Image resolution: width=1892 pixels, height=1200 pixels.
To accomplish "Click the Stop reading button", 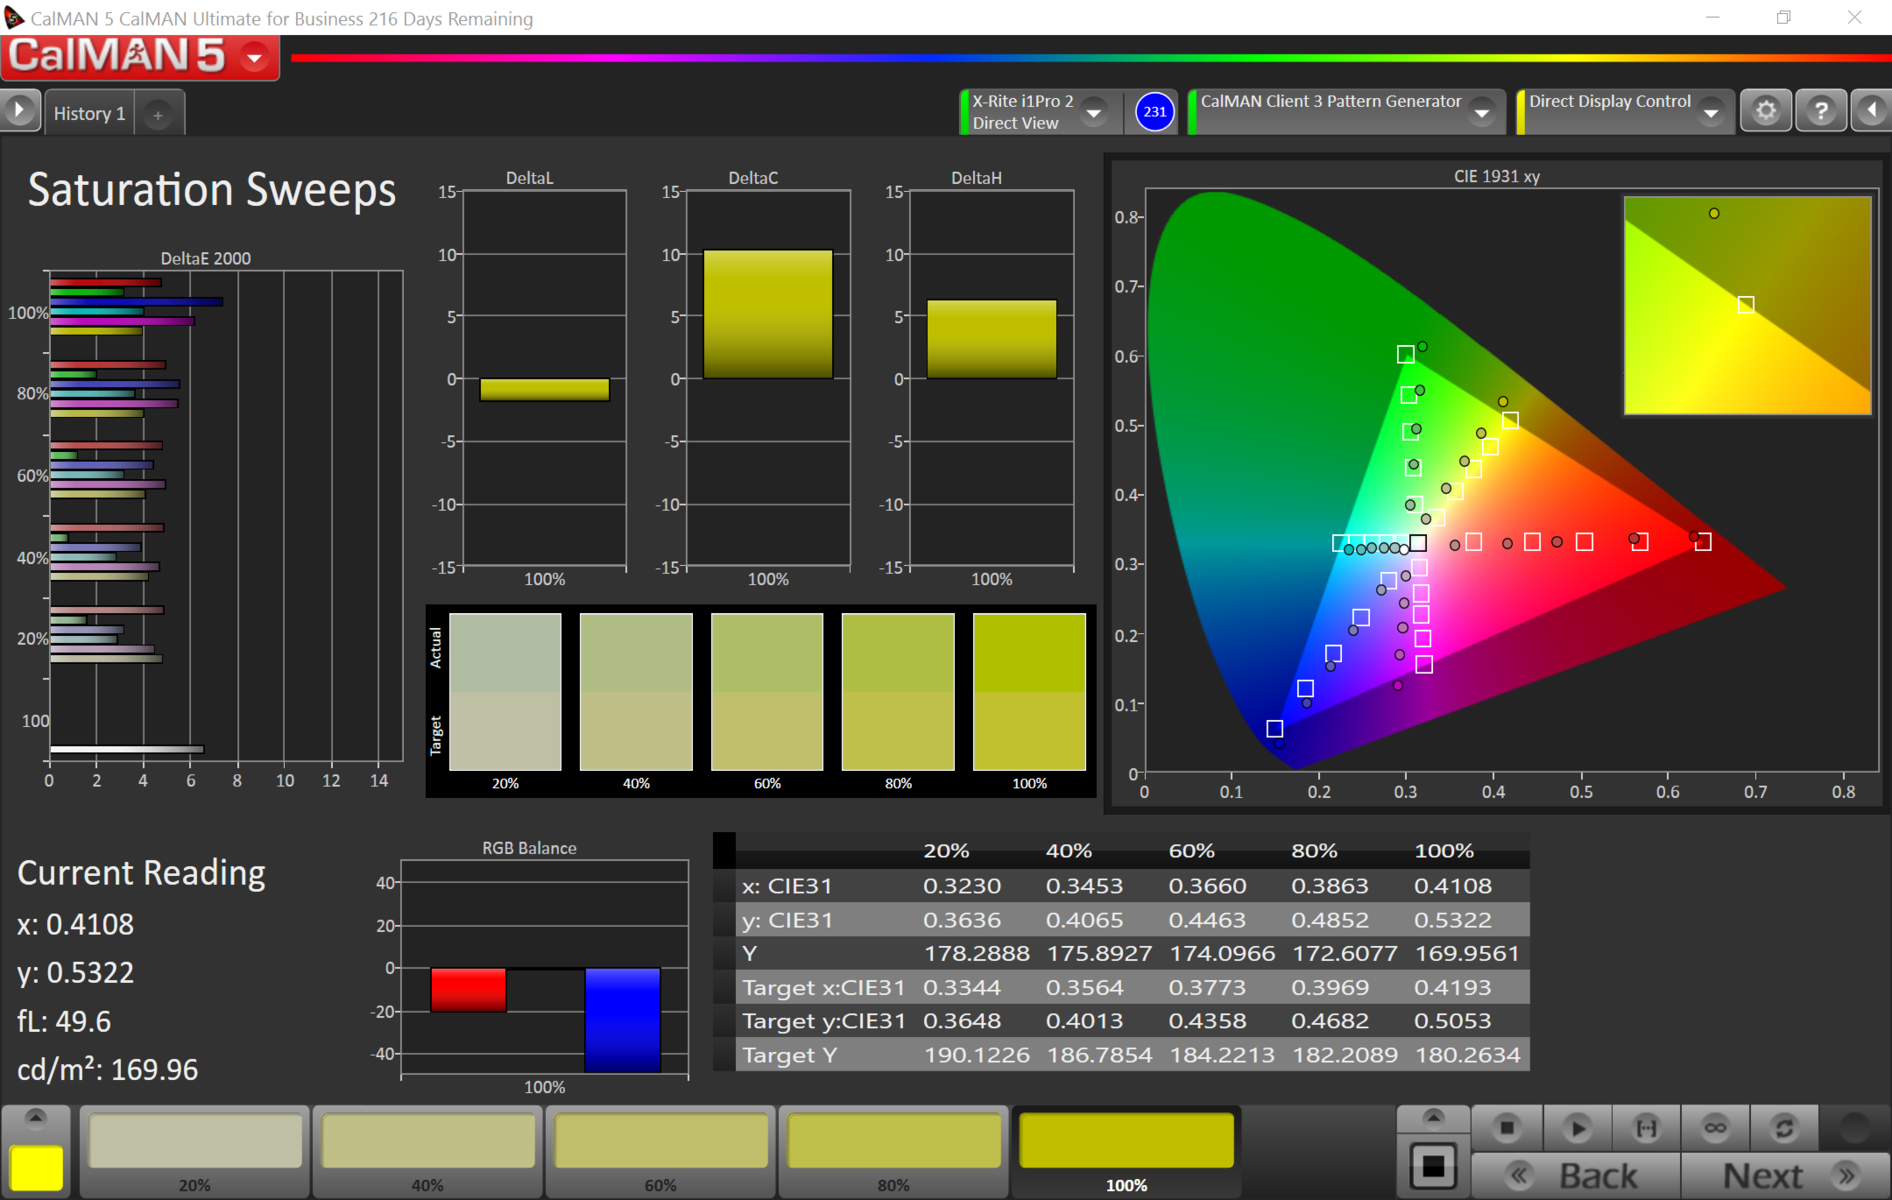I will (1506, 1128).
